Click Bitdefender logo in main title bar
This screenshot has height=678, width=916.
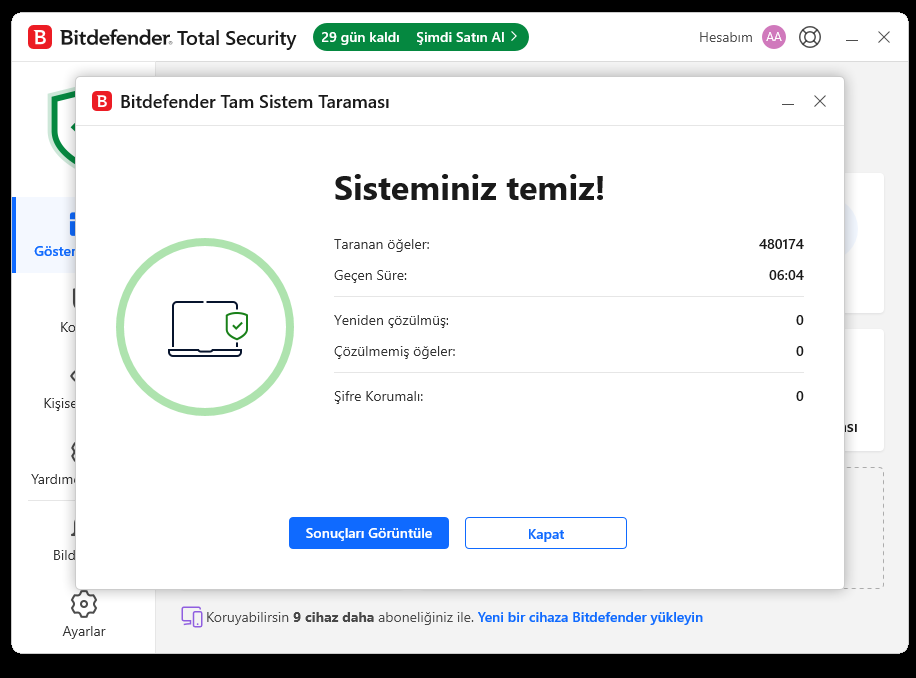40,38
